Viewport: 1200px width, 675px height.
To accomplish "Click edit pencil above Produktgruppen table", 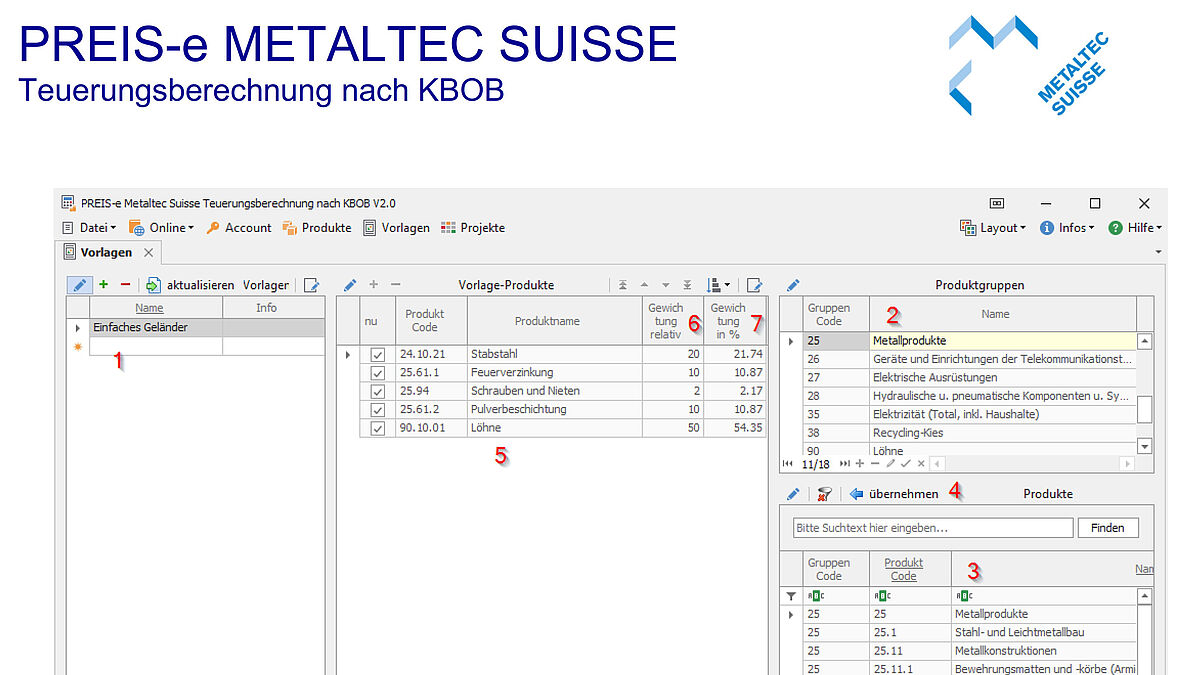I will [x=793, y=285].
